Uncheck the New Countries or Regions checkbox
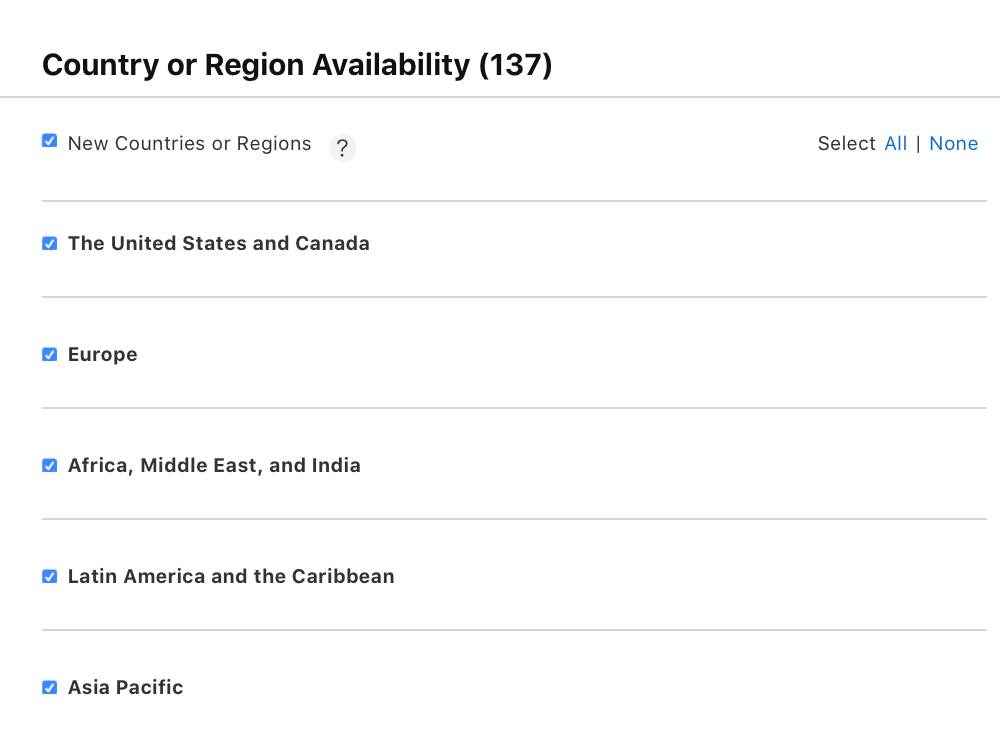 (x=50, y=141)
